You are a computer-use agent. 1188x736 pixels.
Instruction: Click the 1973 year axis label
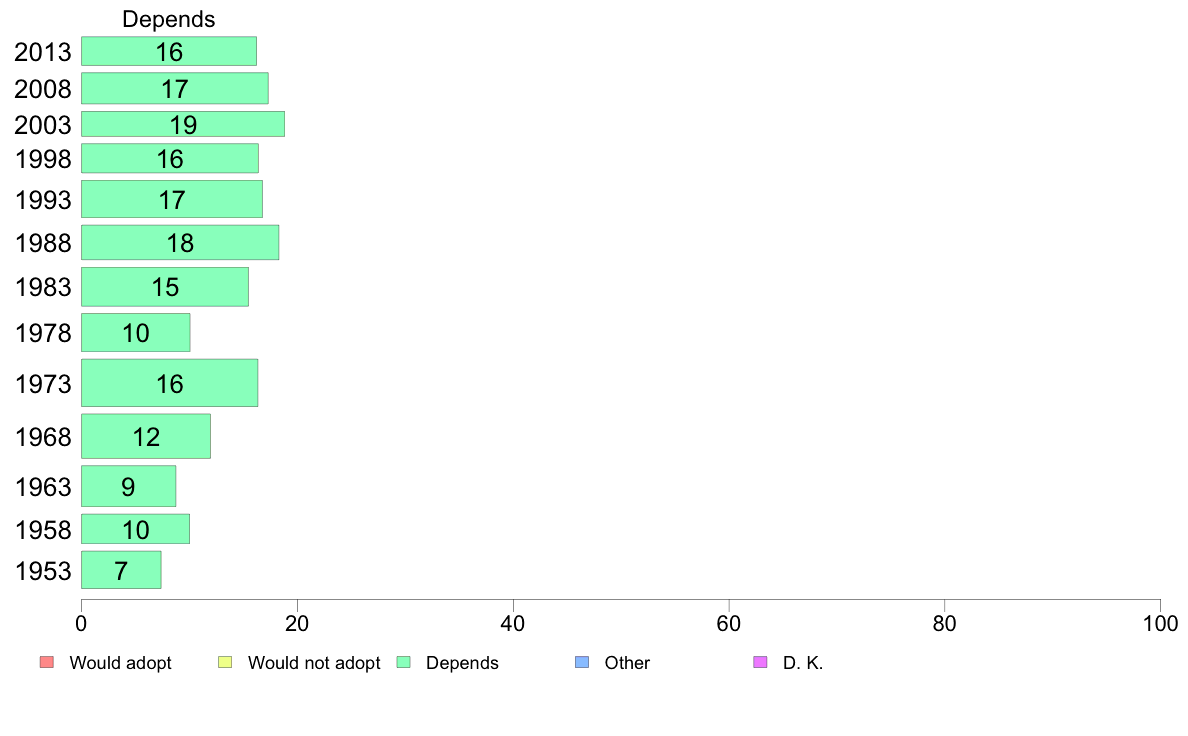point(43,384)
